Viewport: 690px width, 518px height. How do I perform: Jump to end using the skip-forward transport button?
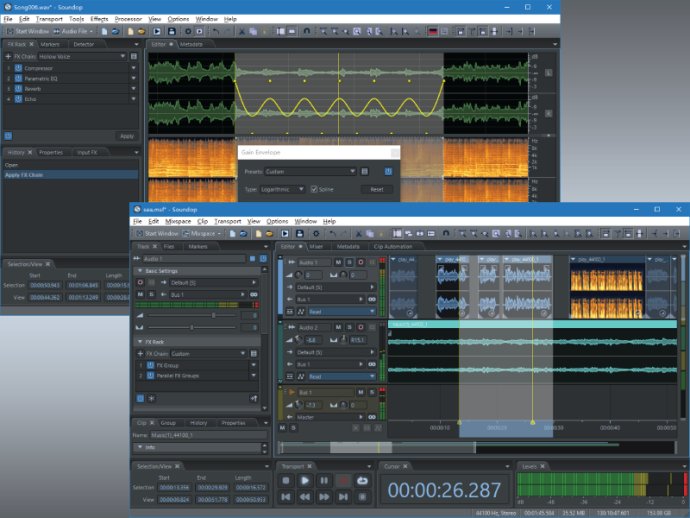(343, 497)
